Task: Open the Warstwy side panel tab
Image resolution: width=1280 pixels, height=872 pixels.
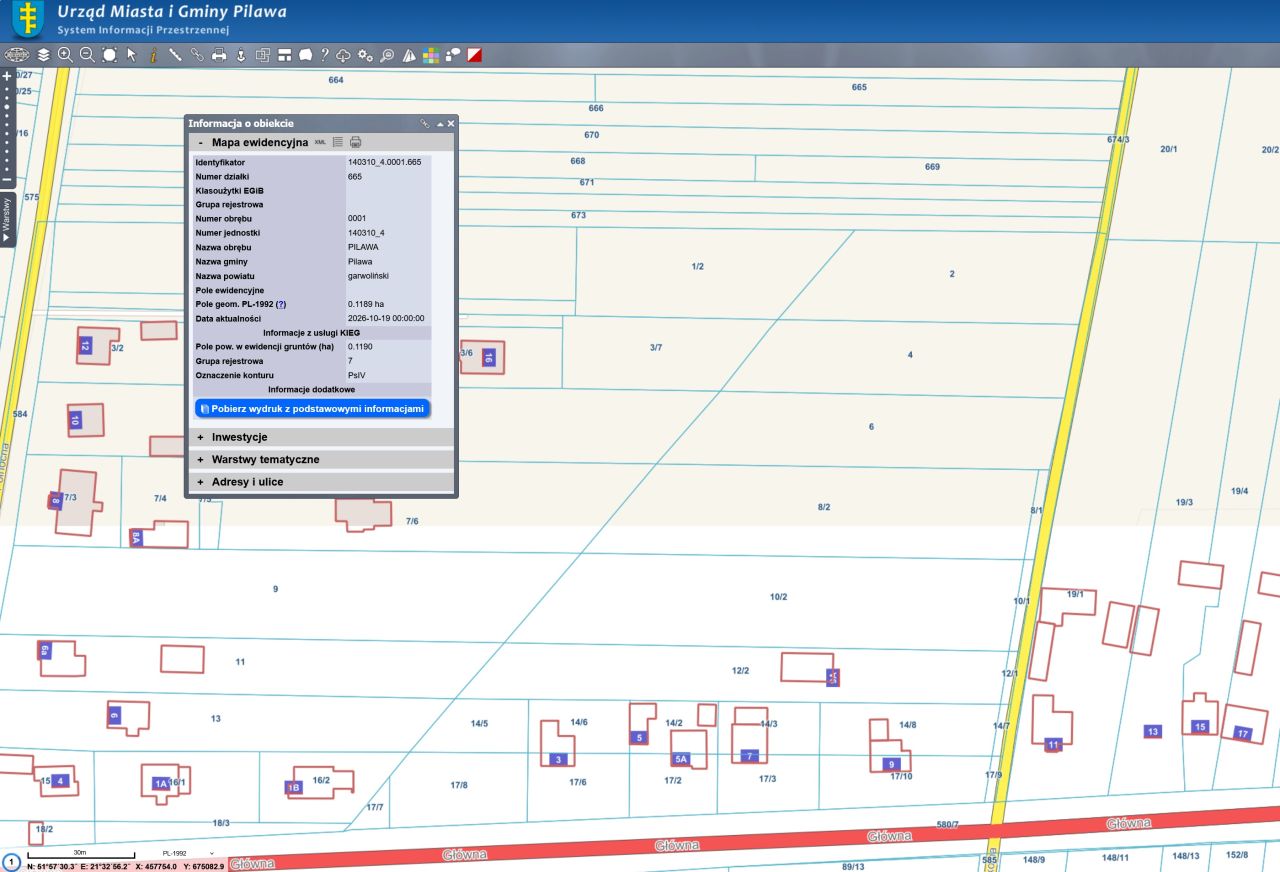Action: coord(7,218)
